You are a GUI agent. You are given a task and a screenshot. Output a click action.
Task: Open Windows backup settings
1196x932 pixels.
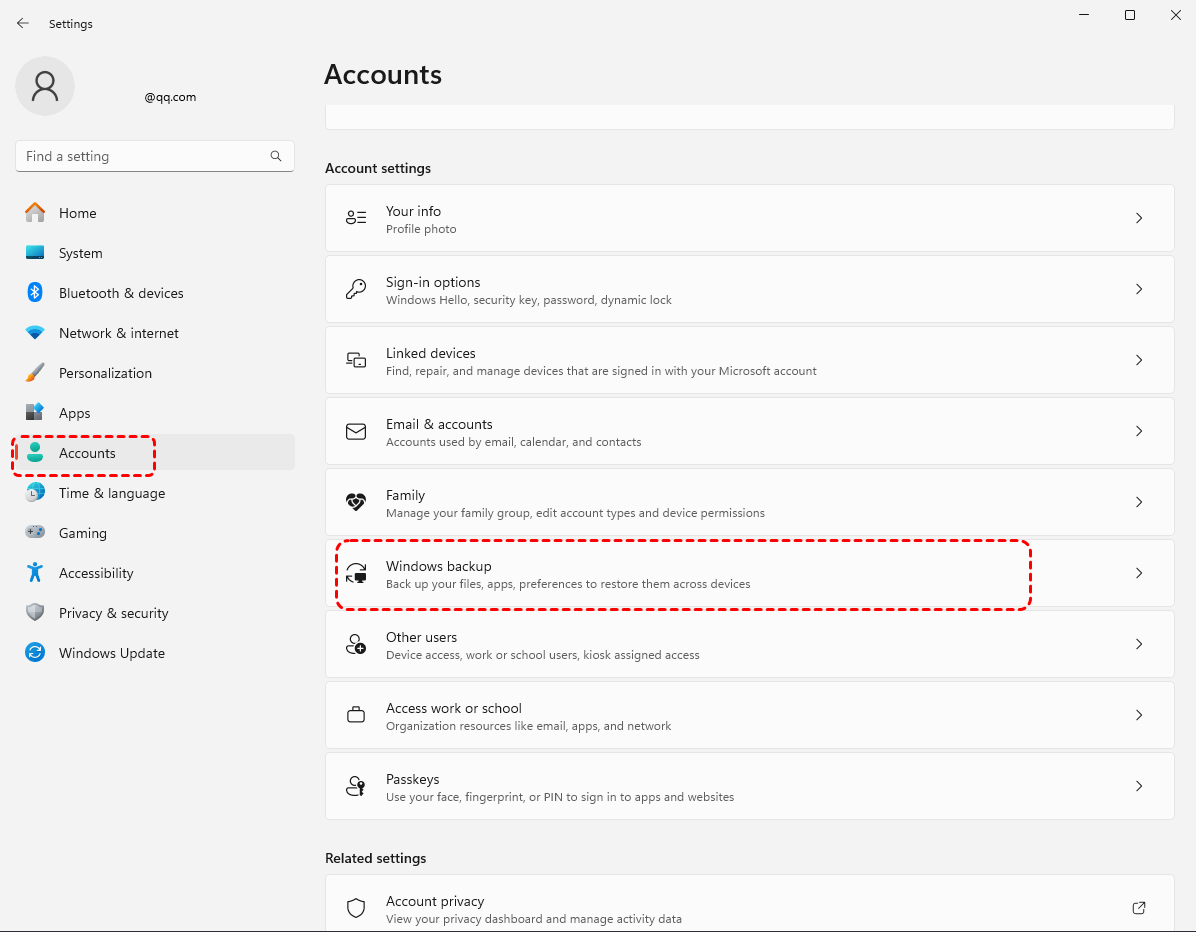750,573
